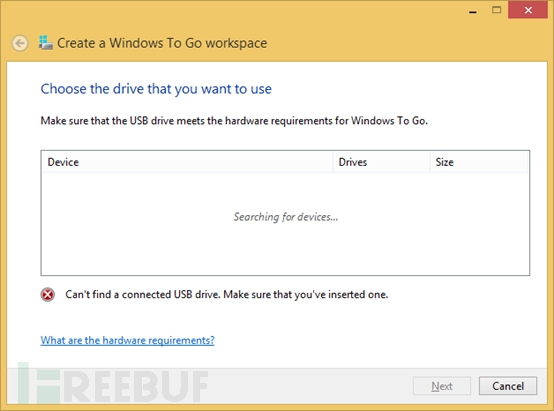Open the hardware requirements help link

[128, 340]
